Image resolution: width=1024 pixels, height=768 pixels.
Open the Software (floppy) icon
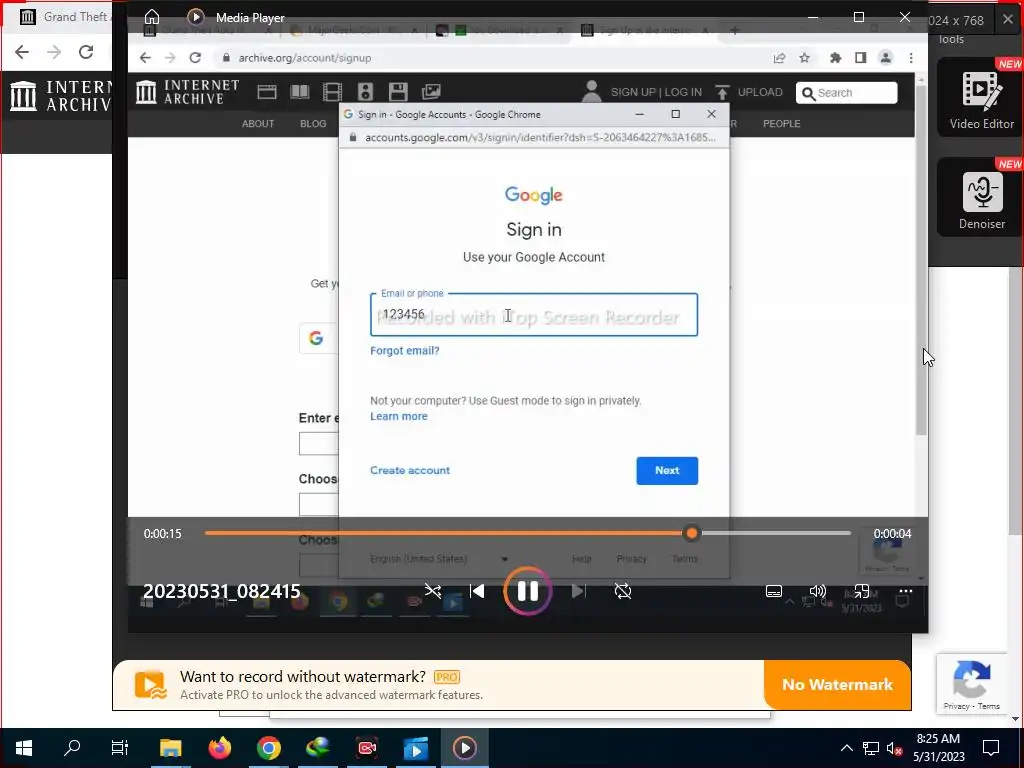click(x=398, y=92)
